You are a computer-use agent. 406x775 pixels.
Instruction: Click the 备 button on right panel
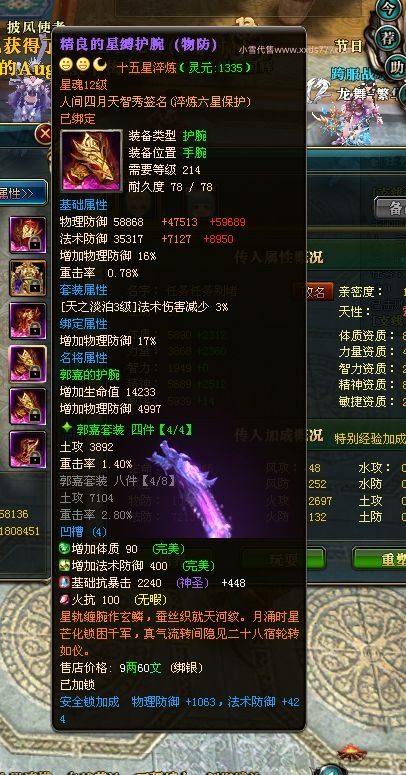click(x=391, y=208)
